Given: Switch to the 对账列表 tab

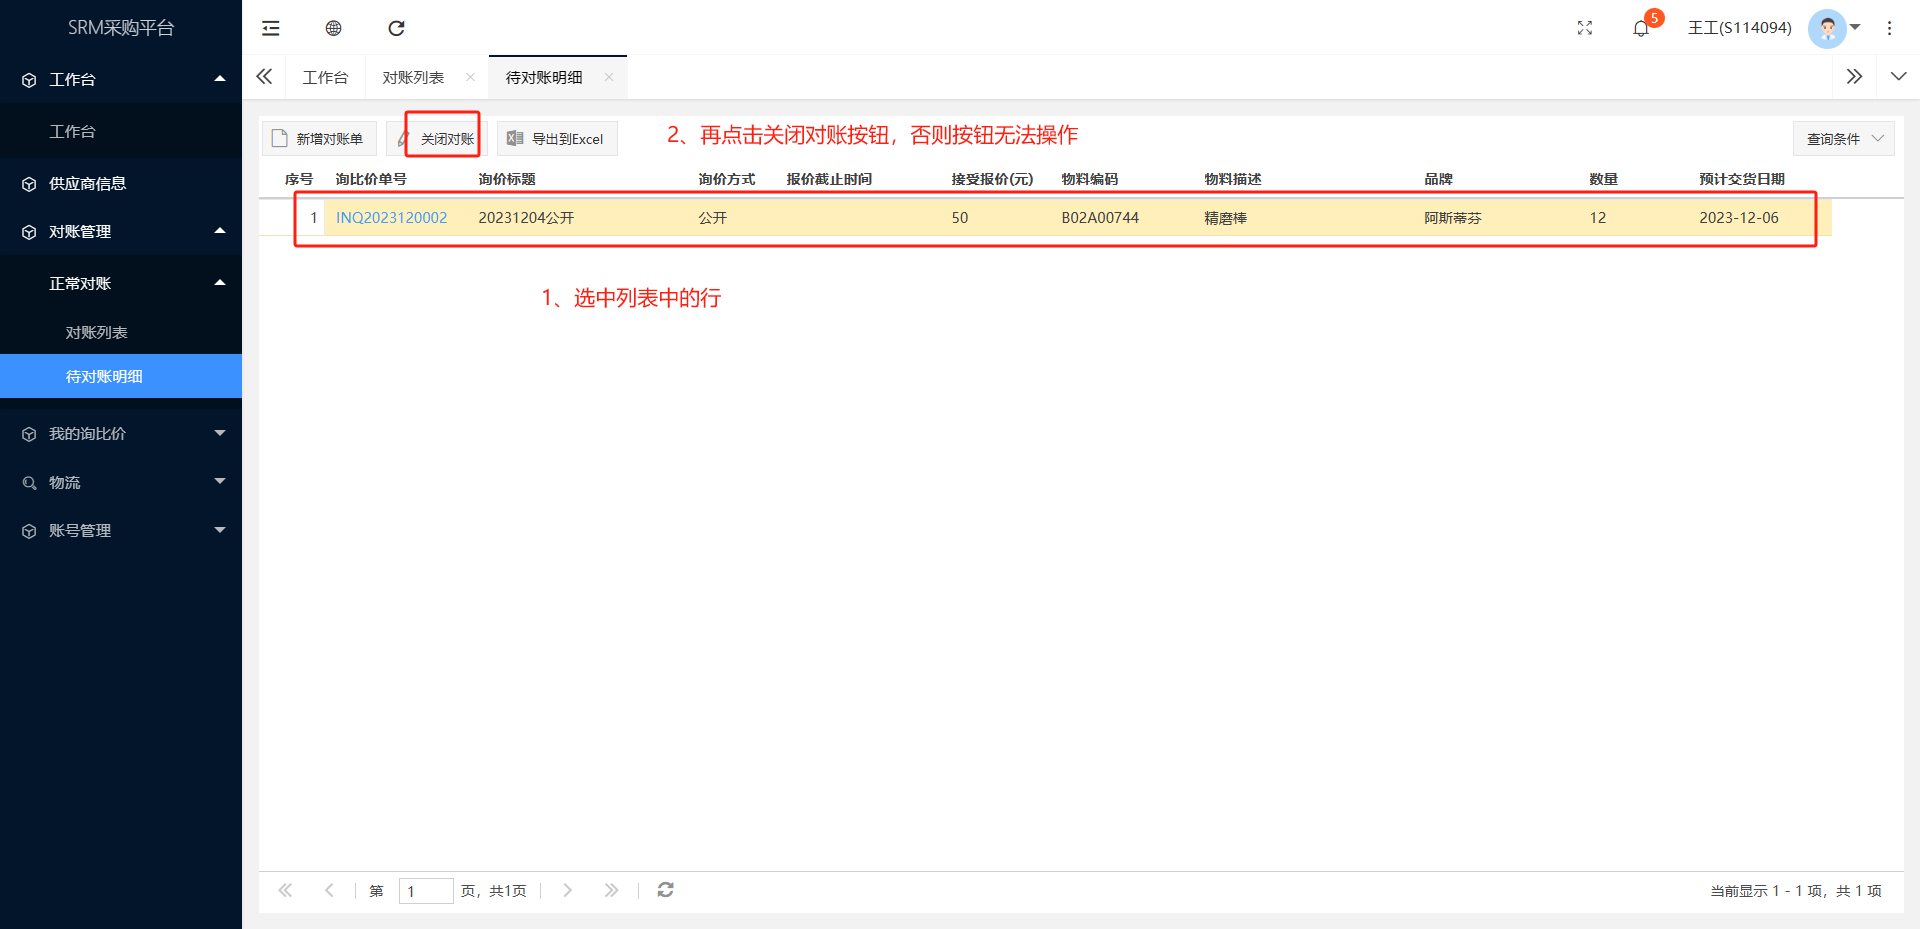Looking at the screenshot, I should pyautogui.click(x=413, y=77).
